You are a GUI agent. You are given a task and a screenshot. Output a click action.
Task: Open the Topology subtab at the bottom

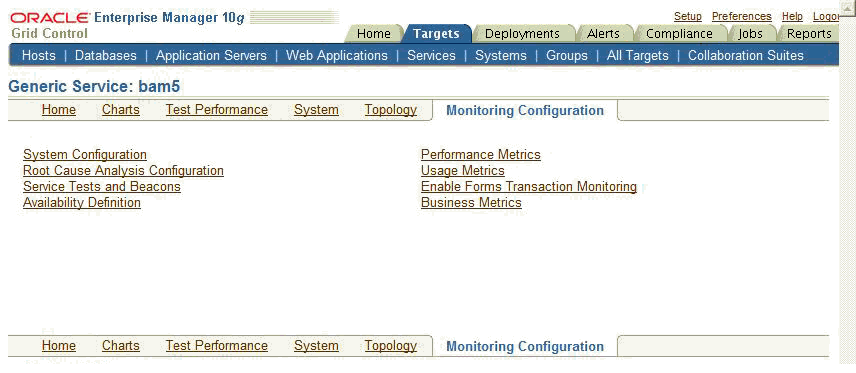click(391, 346)
